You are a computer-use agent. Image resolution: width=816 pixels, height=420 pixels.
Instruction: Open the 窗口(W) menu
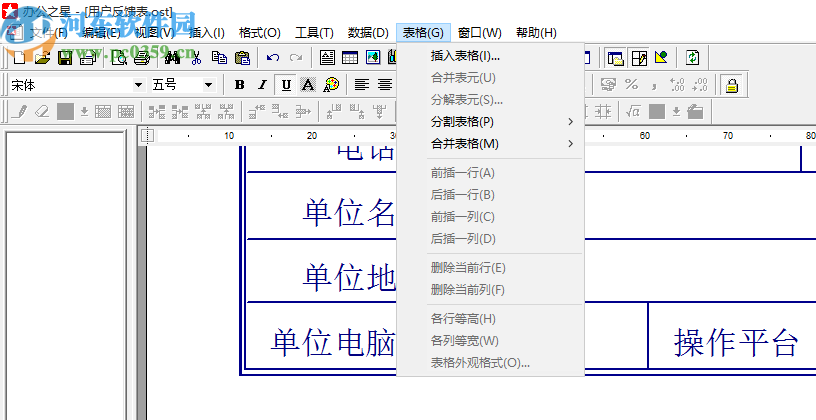(x=480, y=33)
